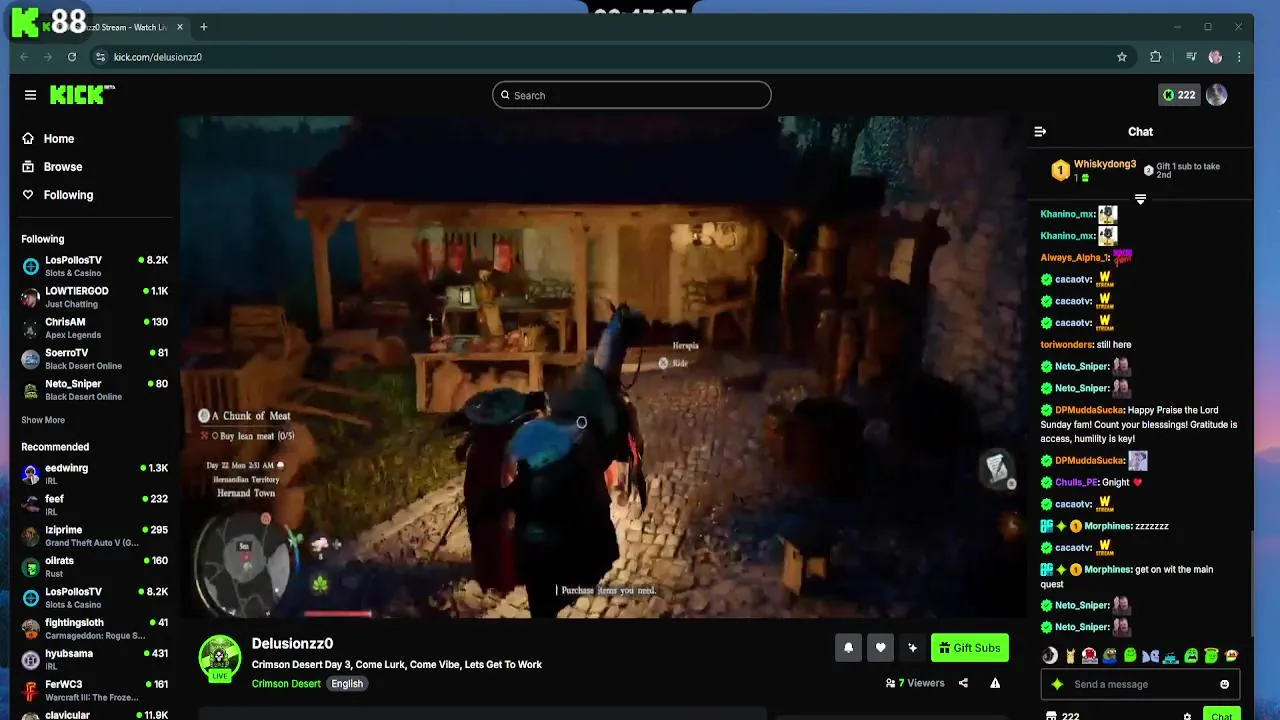
Task: Open hyubsama recommended channel
Action: pos(94,660)
